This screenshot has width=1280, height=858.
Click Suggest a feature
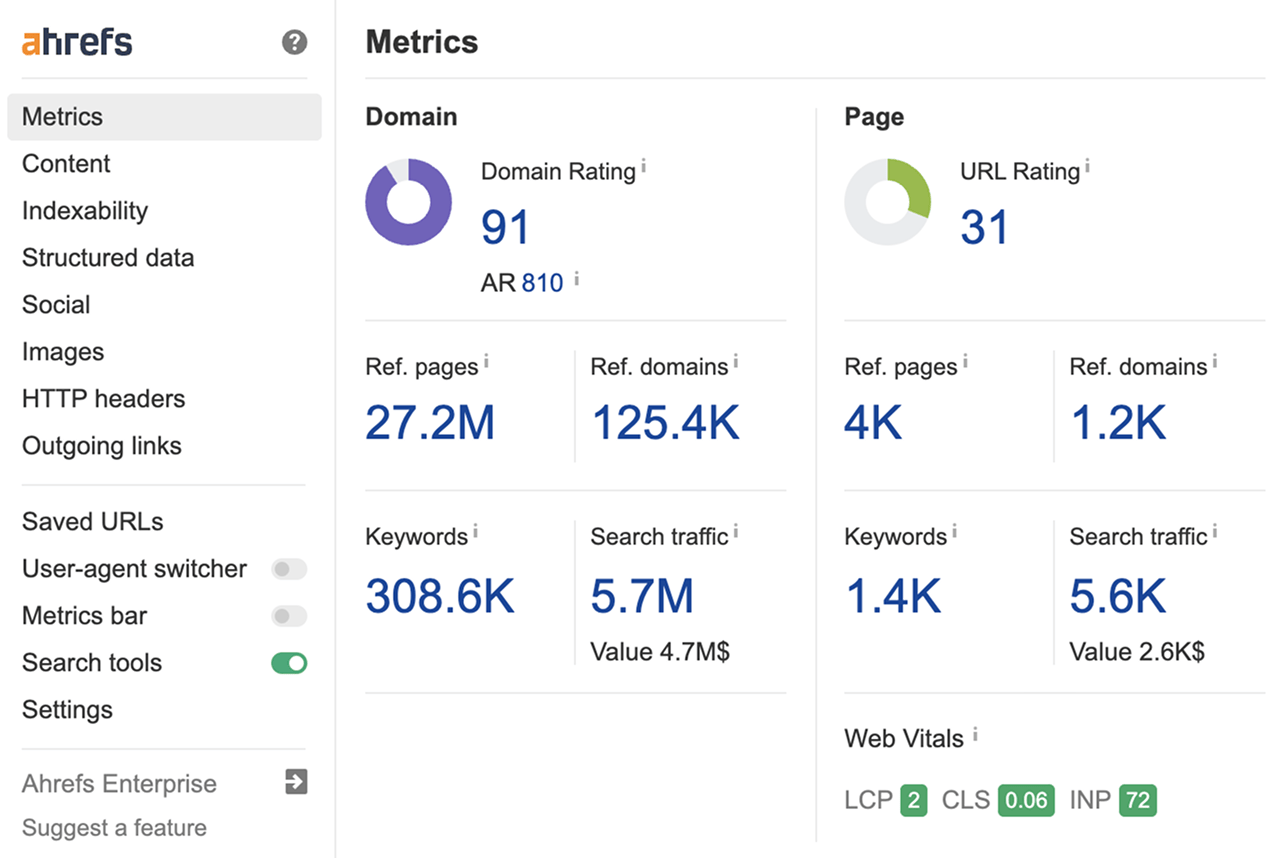[113, 827]
